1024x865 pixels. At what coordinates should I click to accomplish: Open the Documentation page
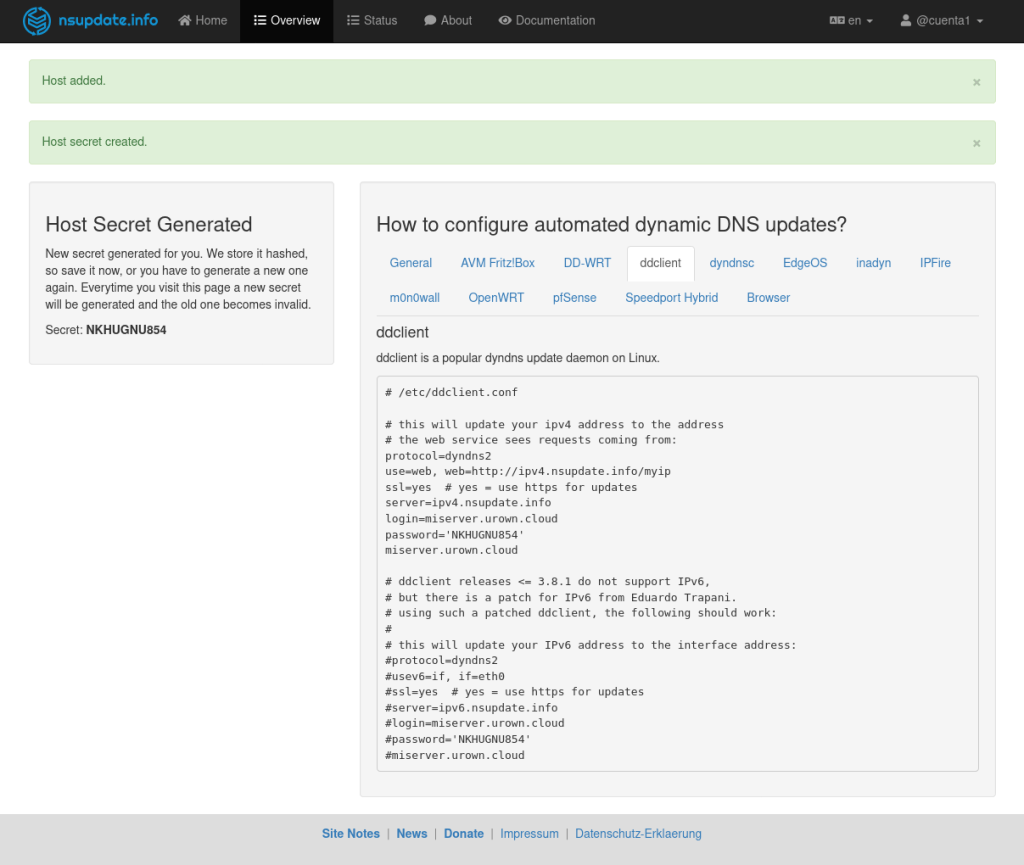(x=546, y=21)
